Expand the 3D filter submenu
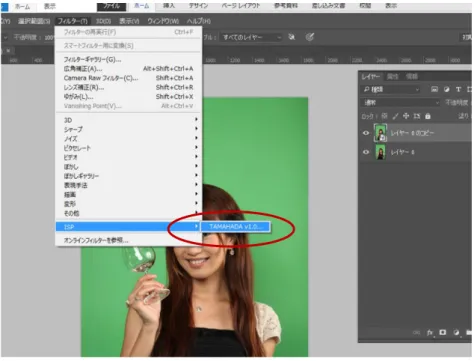 tap(128, 120)
